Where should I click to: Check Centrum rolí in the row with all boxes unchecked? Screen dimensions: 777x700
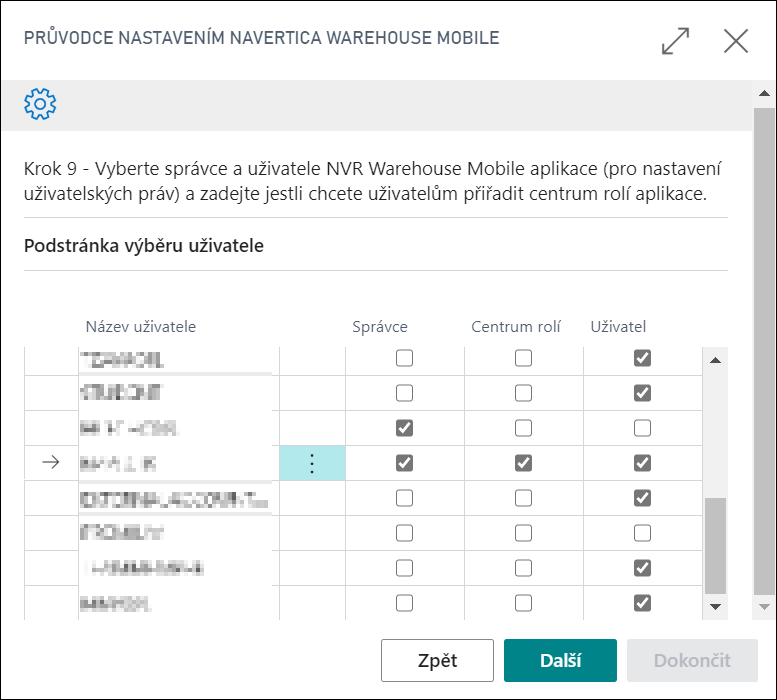pyautogui.click(x=523, y=533)
